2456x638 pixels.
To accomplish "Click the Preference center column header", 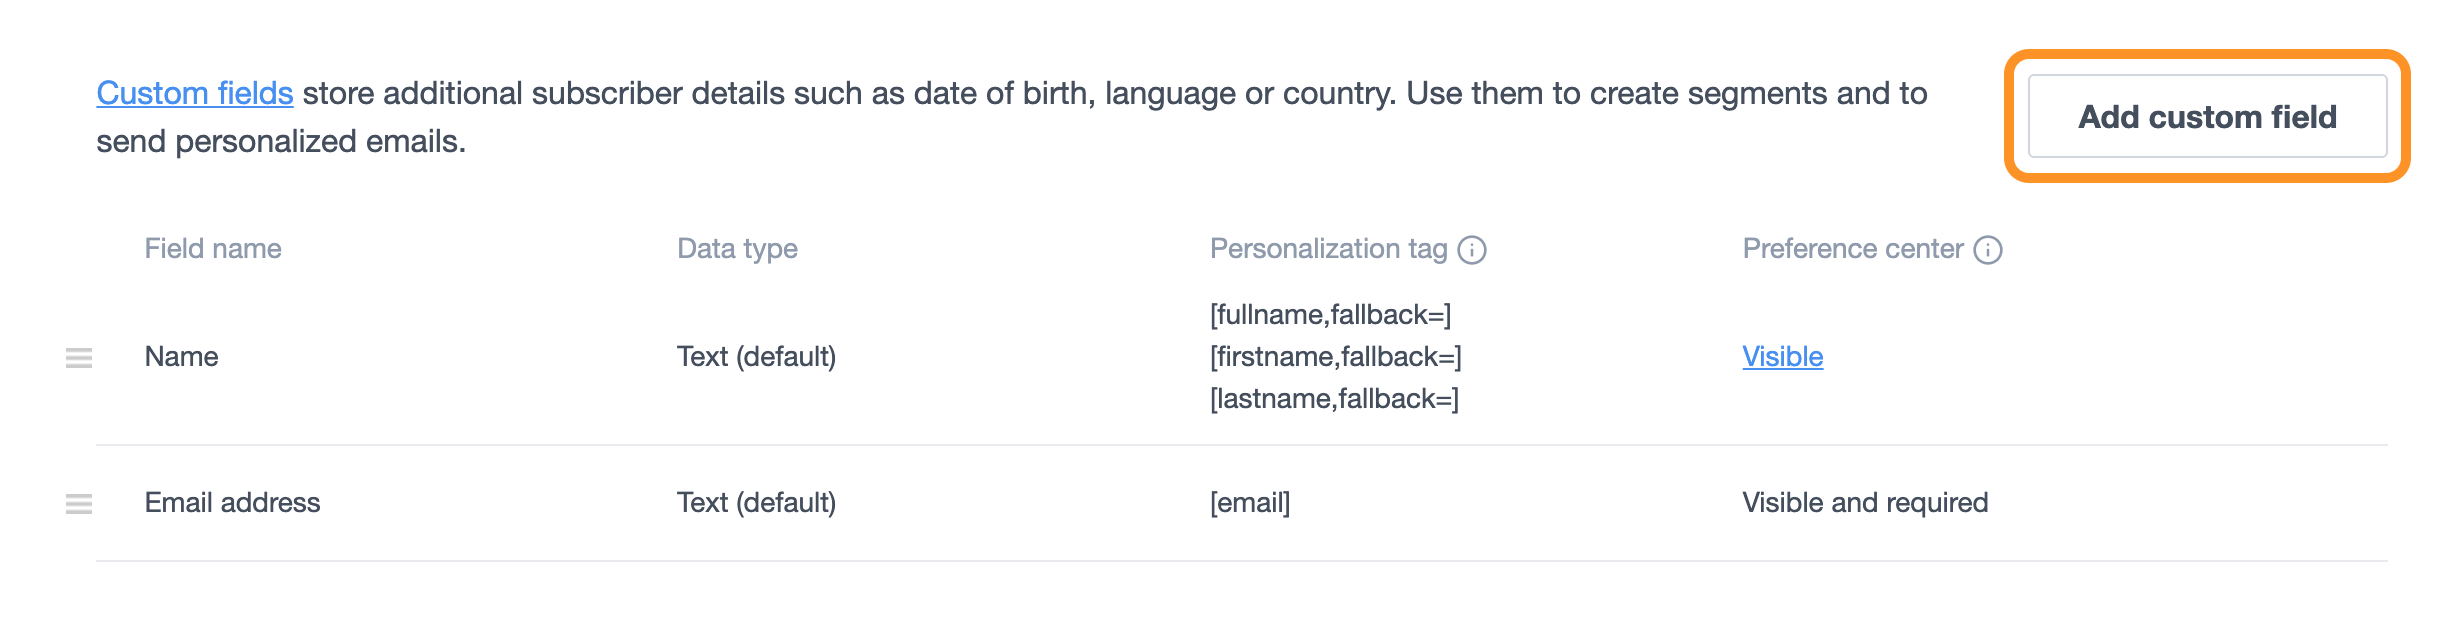I will tap(1852, 248).
